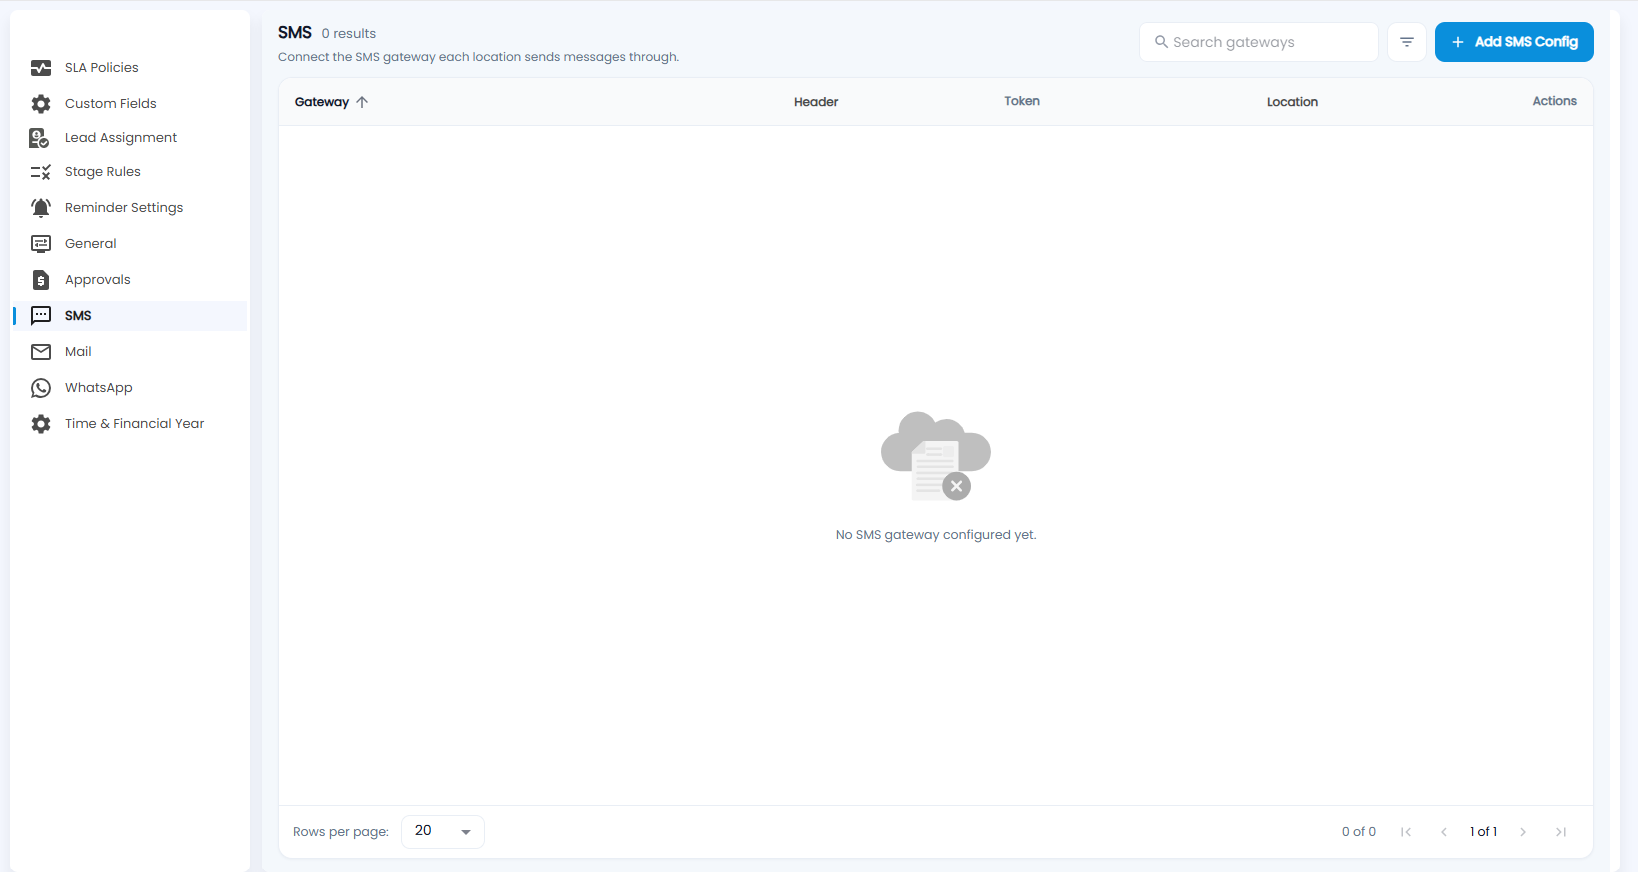The width and height of the screenshot is (1638, 872).
Task: Click the SLA Policies heartbeat icon
Action: [x=41, y=68]
